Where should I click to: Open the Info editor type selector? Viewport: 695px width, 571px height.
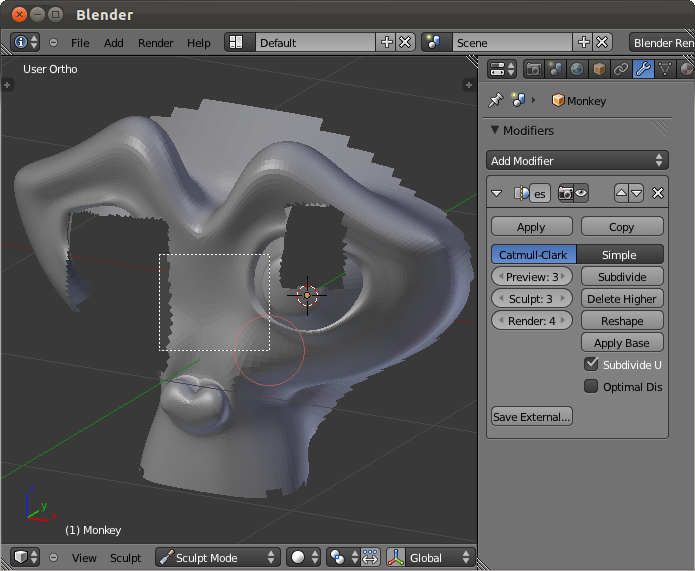[25, 43]
